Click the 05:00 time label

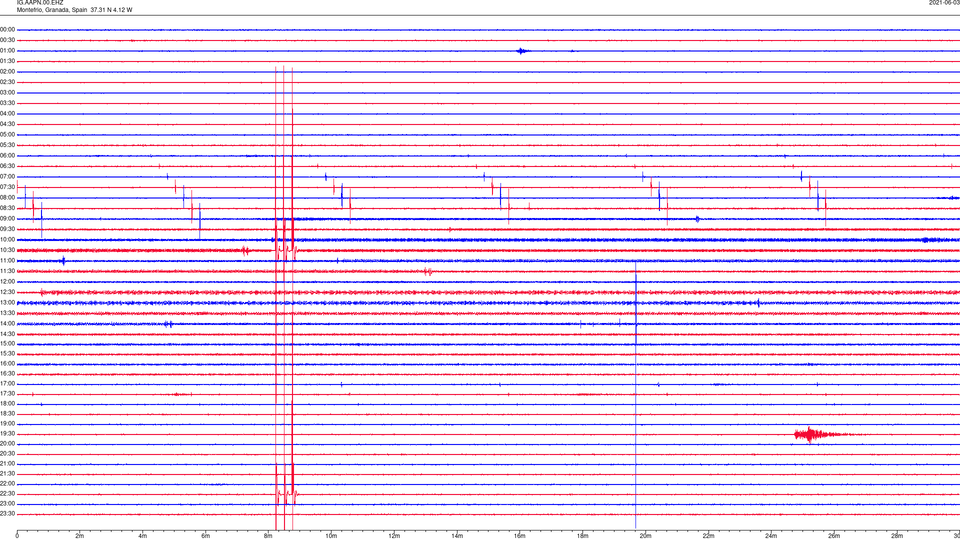point(7,135)
